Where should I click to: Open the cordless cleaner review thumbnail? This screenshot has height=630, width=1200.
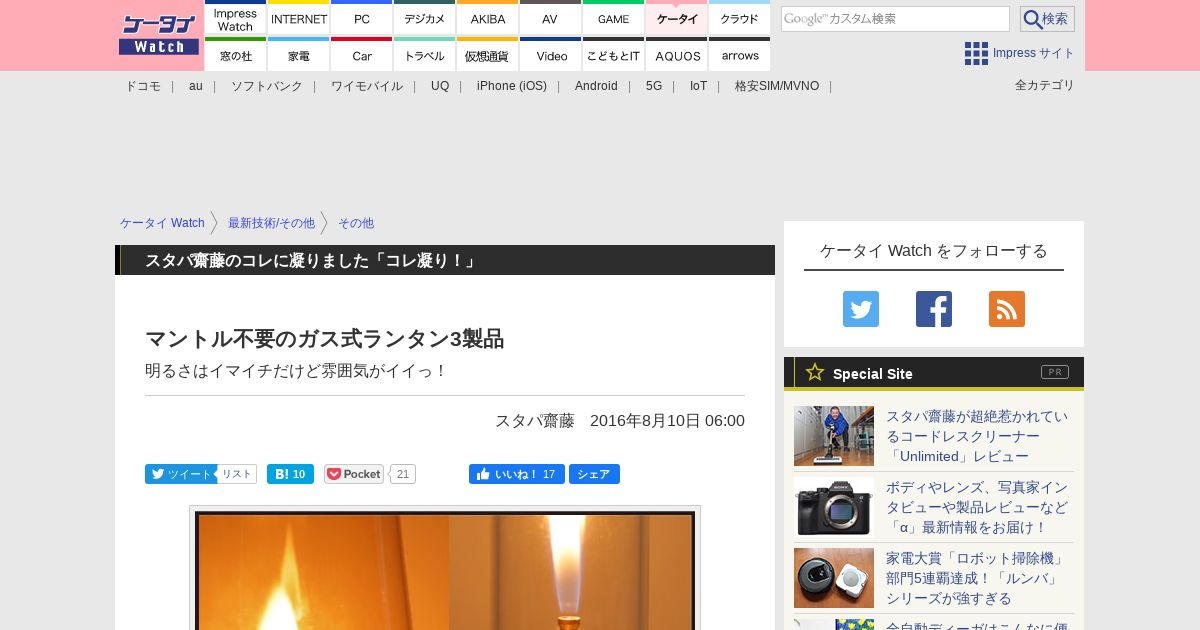[x=834, y=436]
